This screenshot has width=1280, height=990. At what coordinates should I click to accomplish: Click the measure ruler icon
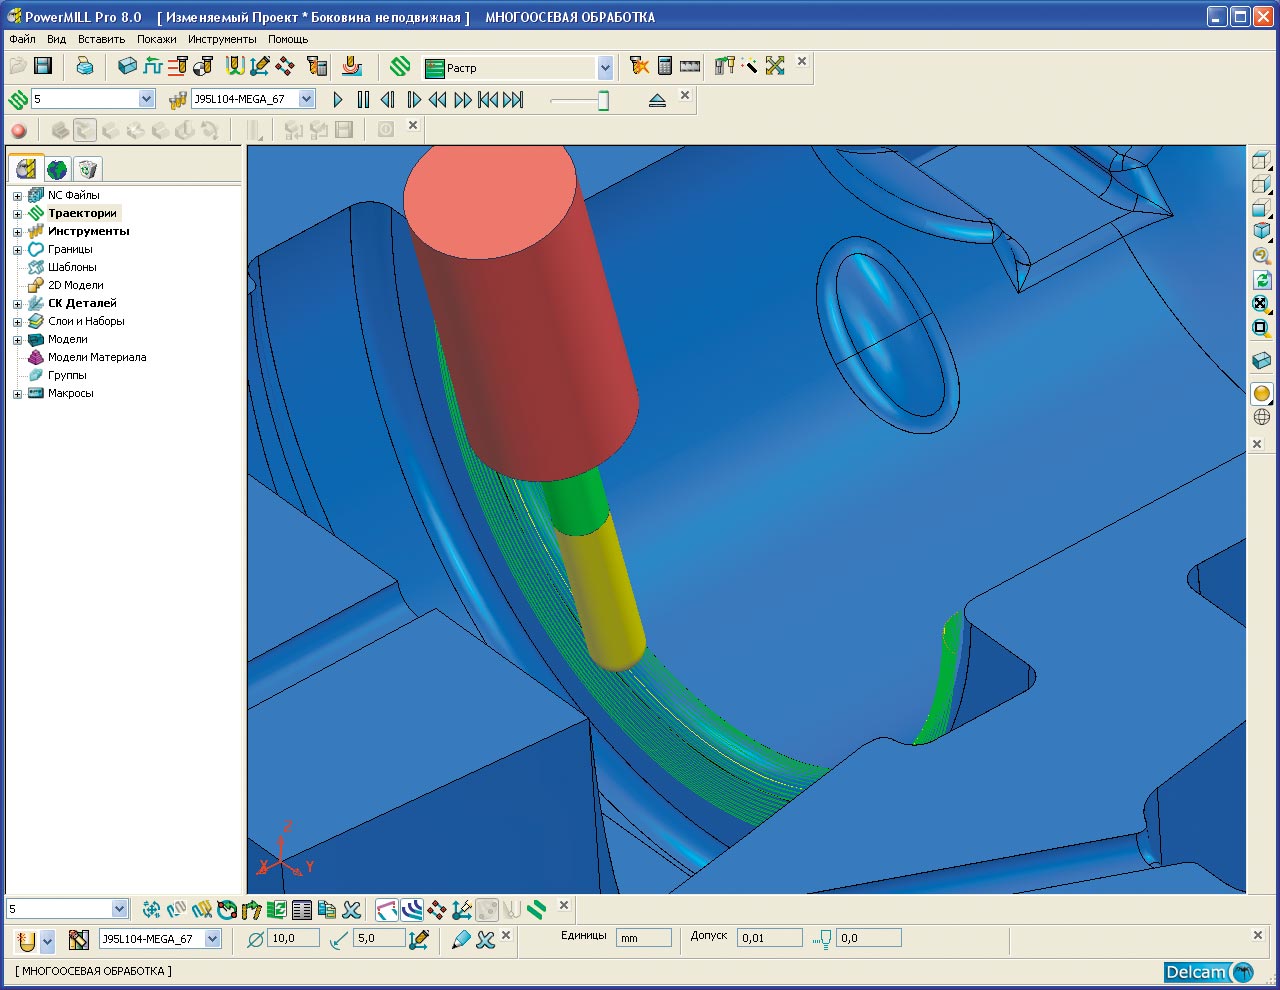[x=690, y=66]
